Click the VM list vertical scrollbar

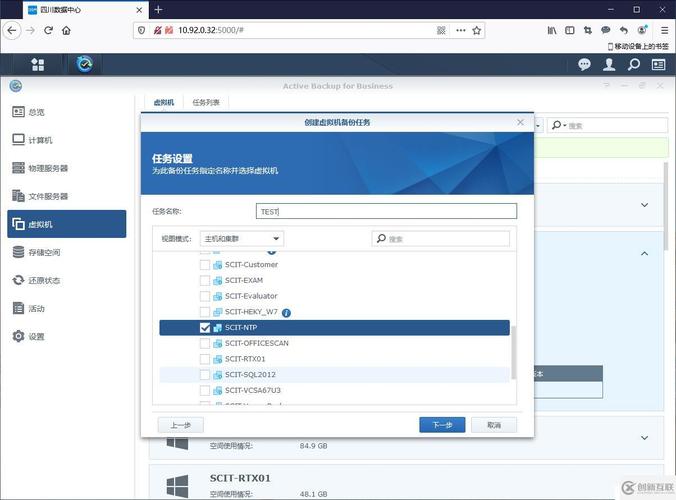[x=515, y=350]
